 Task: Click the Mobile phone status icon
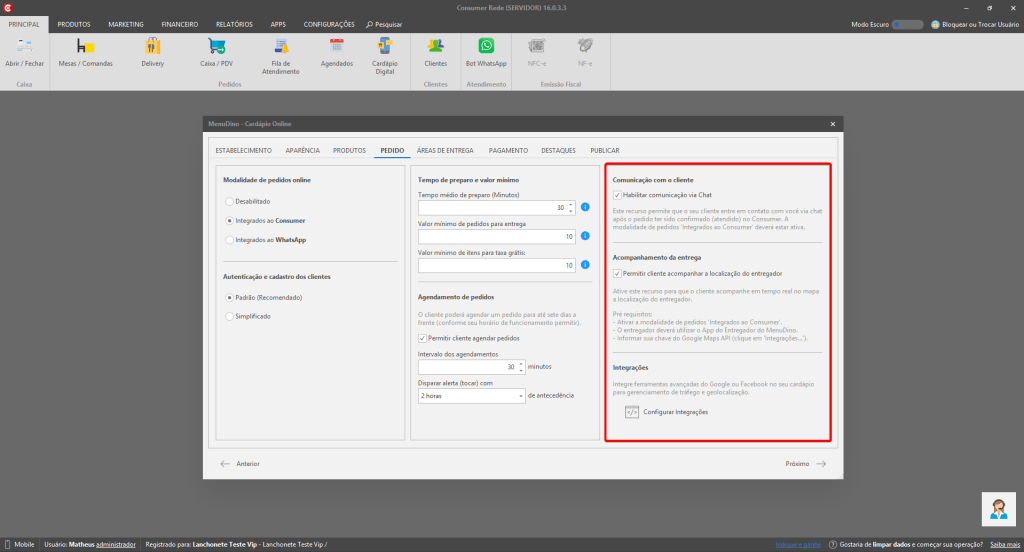8,544
